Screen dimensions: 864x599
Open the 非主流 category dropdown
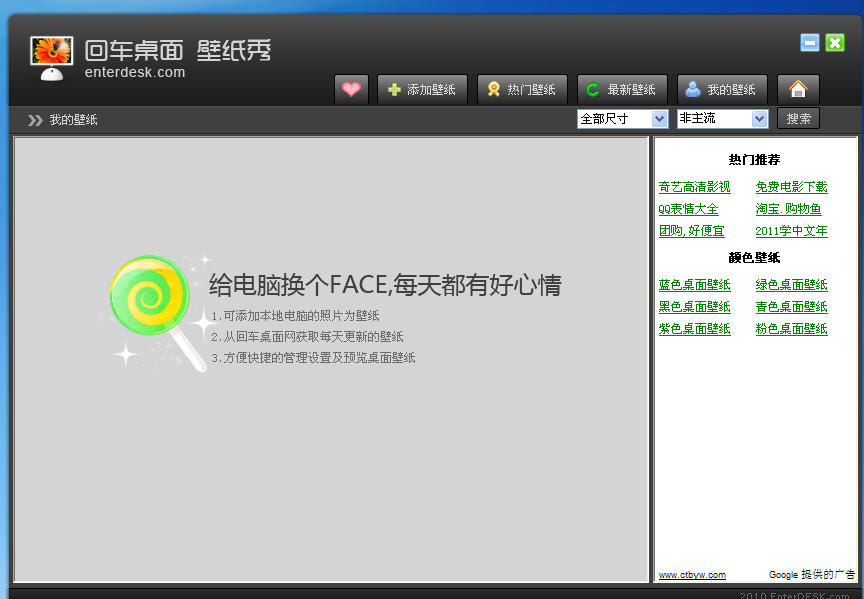click(720, 118)
